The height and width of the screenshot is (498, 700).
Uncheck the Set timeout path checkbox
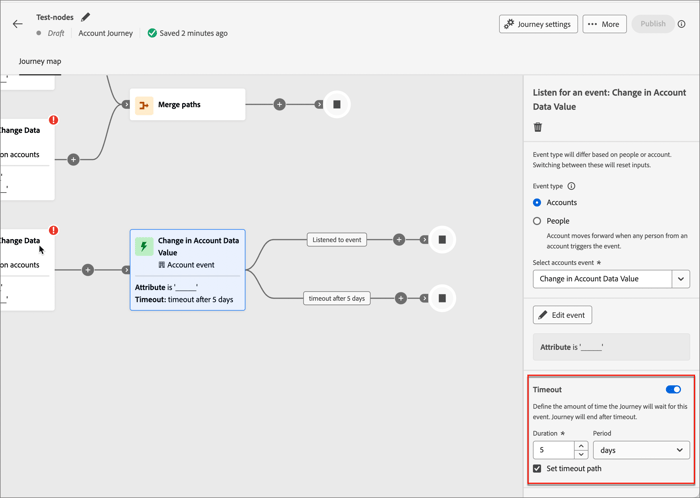pyautogui.click(x=538, y=468)
